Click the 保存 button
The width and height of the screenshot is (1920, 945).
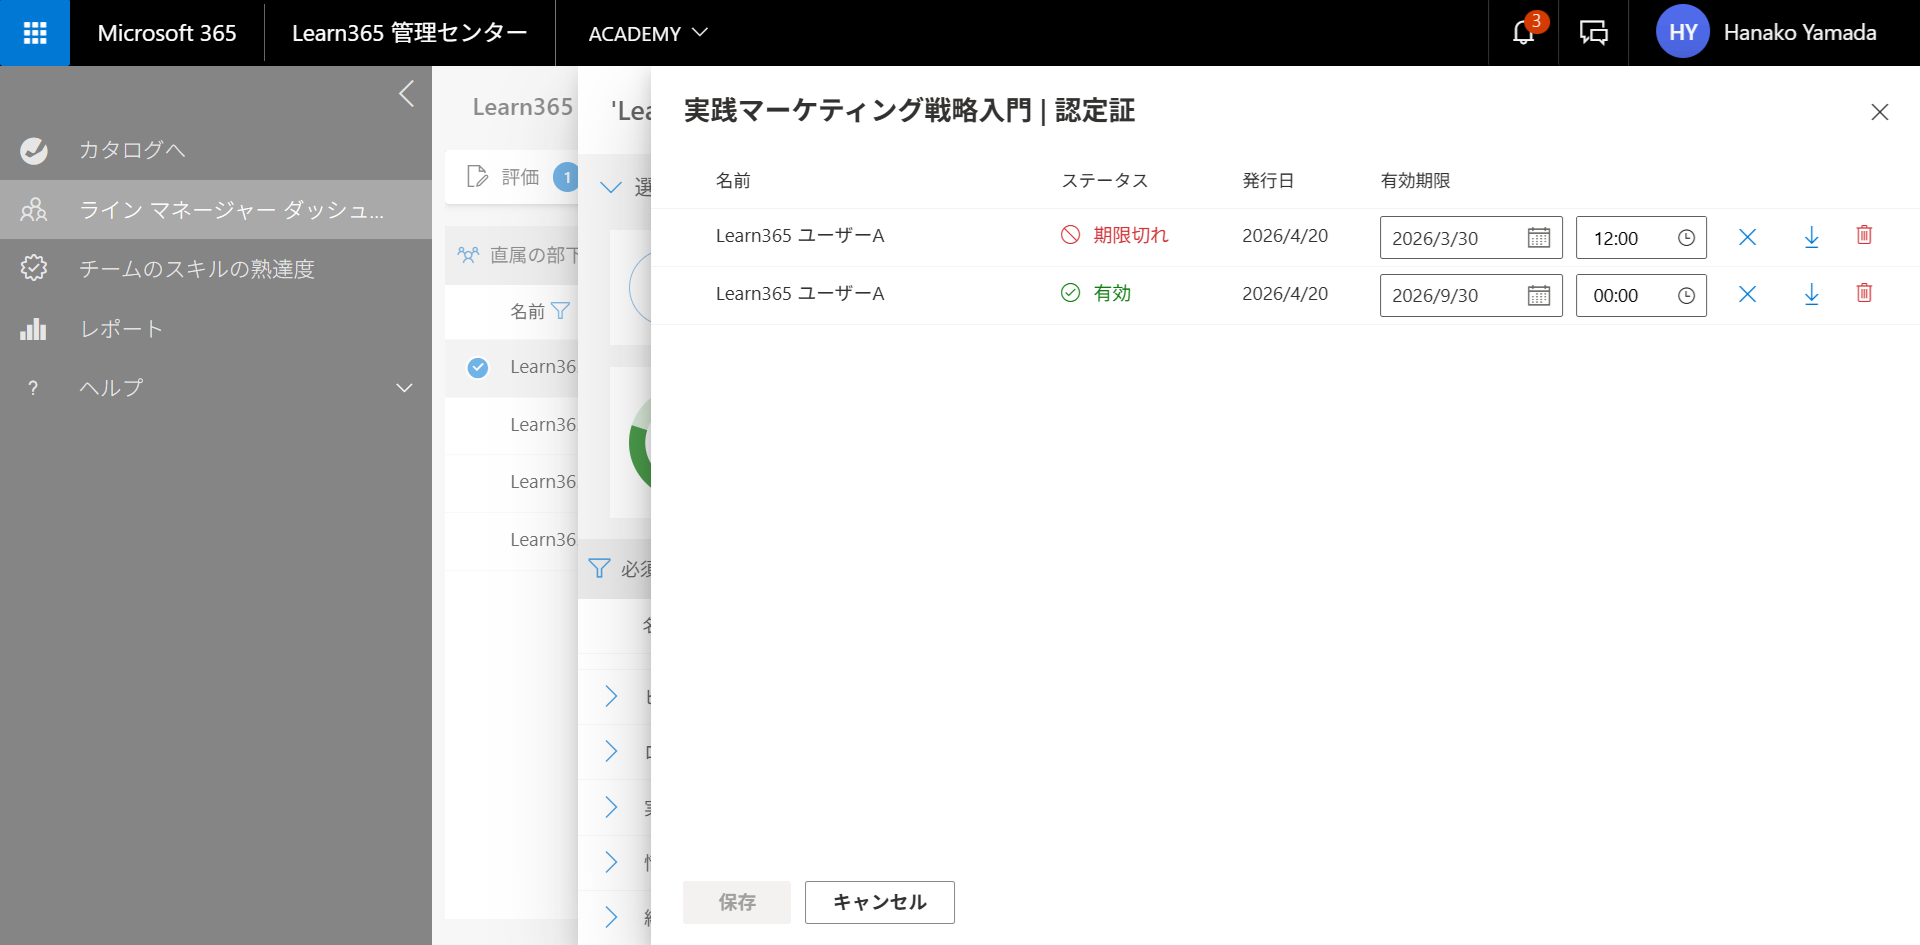[x=737, y=902]
